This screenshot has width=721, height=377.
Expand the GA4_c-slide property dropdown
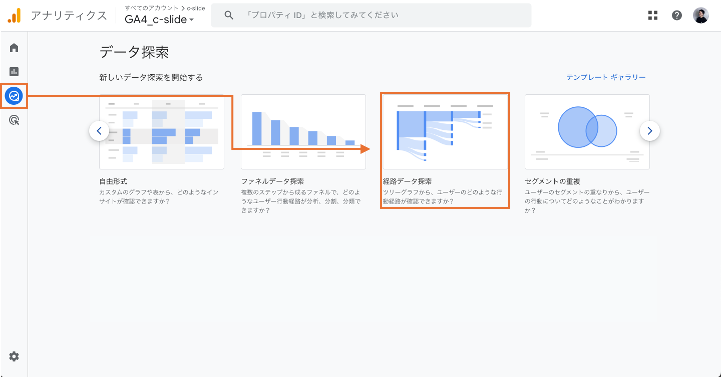[x=159, y=19]
